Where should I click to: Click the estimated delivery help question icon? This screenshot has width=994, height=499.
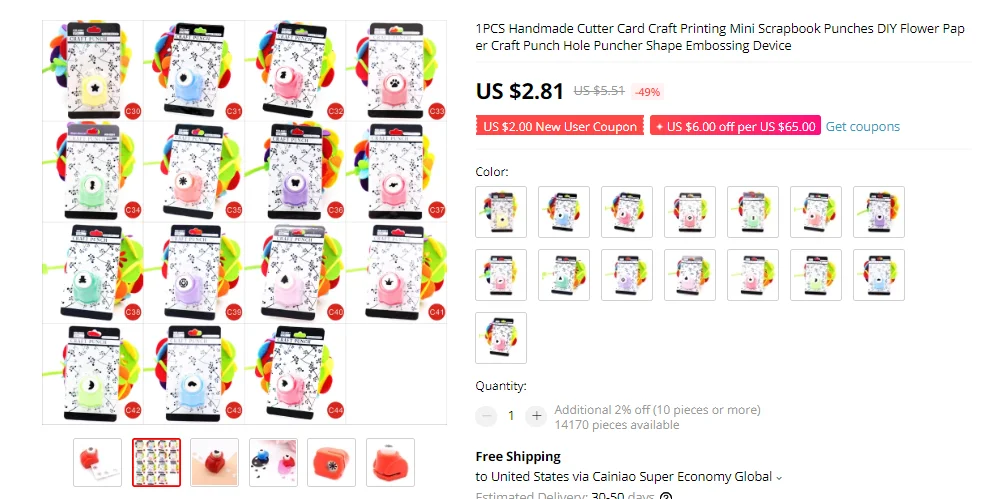pos(666,496)
